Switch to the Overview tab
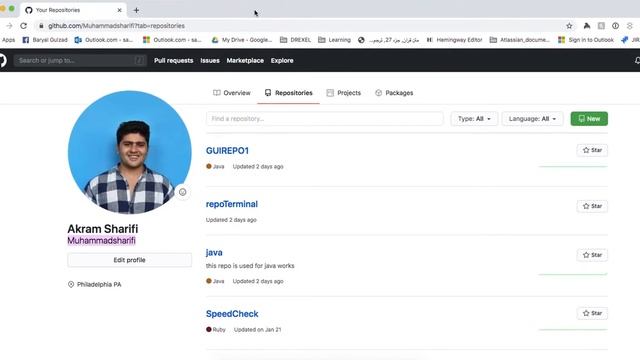640x360 pixels. coord(232,93)
